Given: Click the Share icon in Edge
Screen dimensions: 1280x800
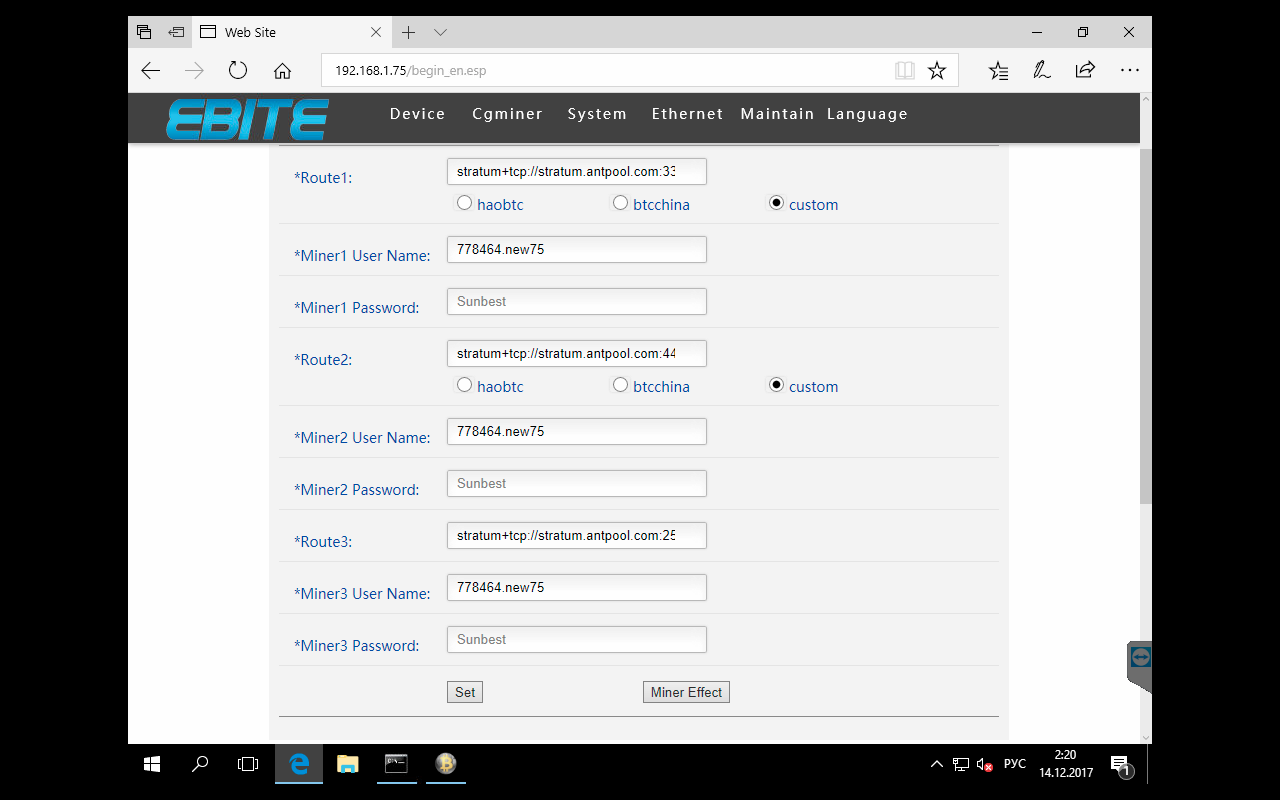Looking at the screenshot, I should [x=1085, y=70].
